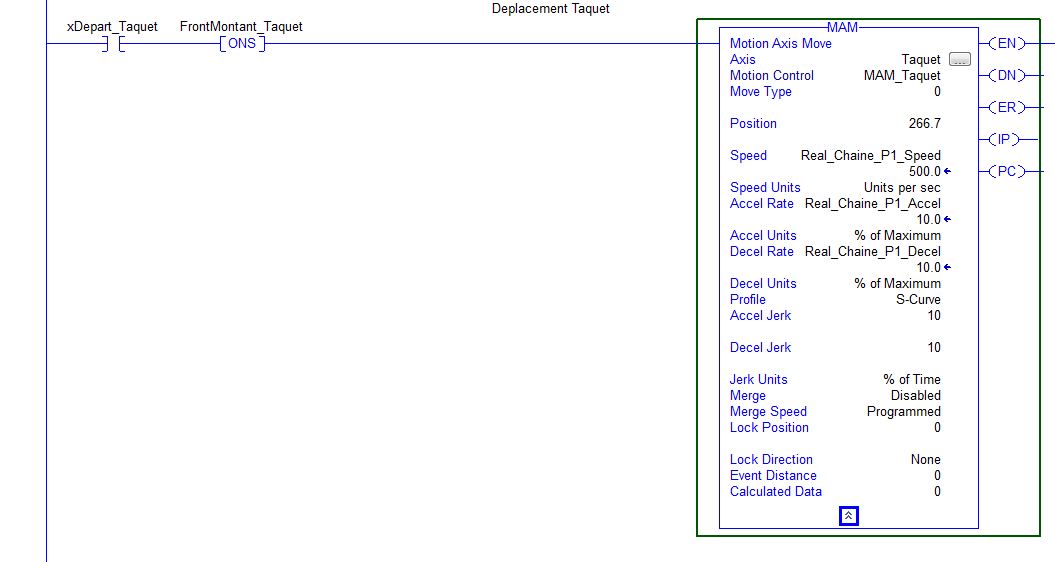Open axis properties with ellipsis button

point(959,60)
